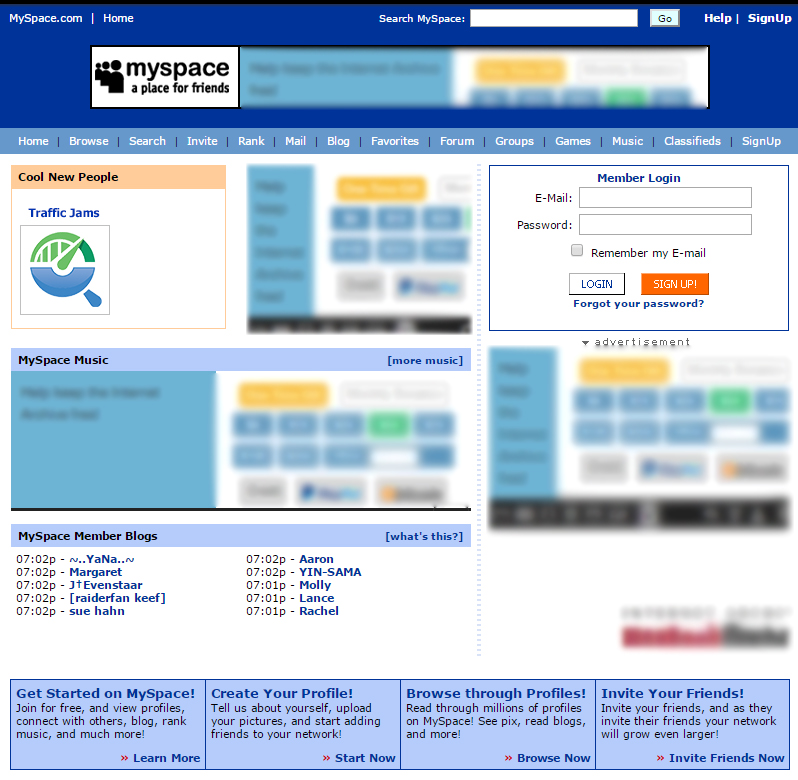Click the Search MySpace text field
Image resolution: width=798 pixels, height=780 pixels.
[553, 18]
